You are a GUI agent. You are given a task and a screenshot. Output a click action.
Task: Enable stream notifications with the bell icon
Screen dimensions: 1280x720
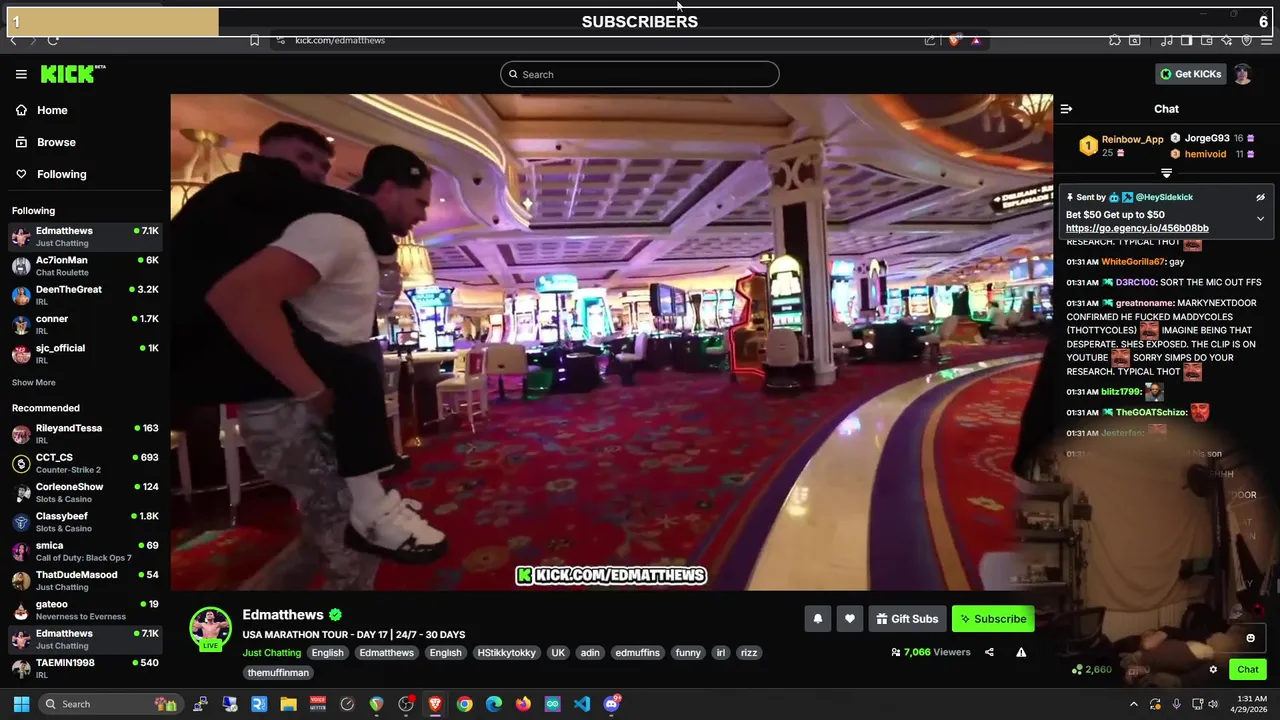coord(817,619)
